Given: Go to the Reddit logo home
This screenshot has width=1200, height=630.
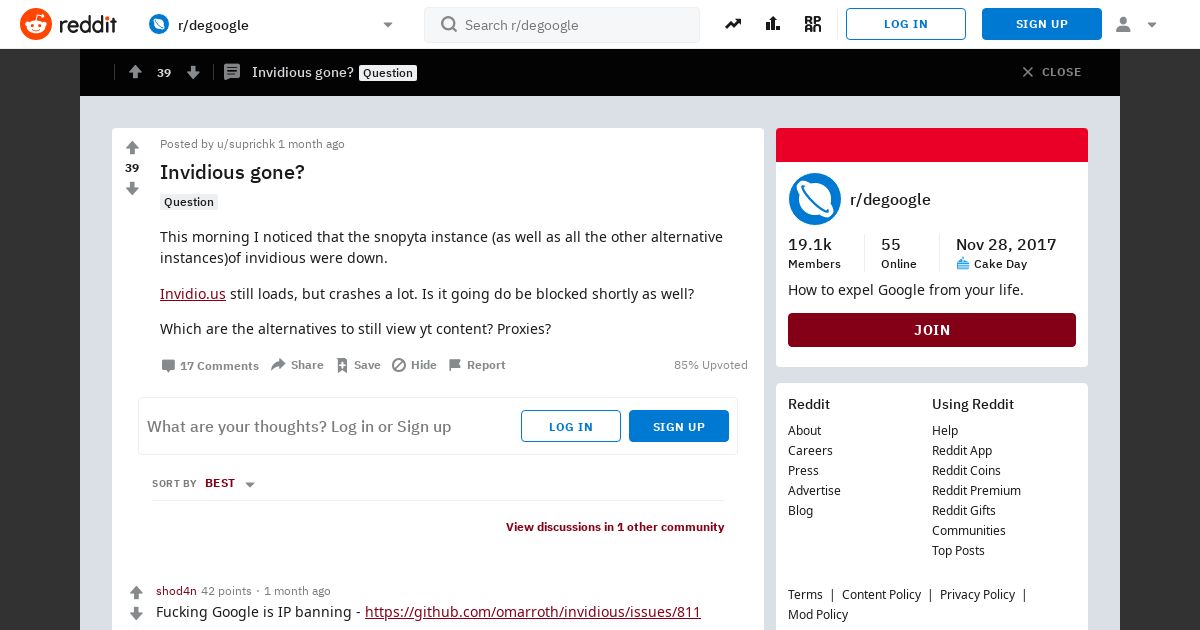Looking at the screenshot, I should pos(68,24).
